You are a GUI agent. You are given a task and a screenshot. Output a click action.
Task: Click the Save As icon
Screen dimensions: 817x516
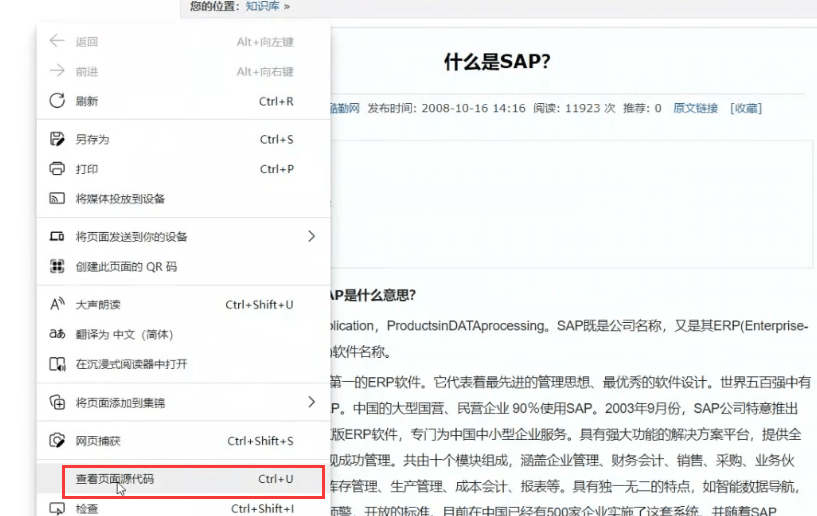pyautogui.click(x=57, y=139)
